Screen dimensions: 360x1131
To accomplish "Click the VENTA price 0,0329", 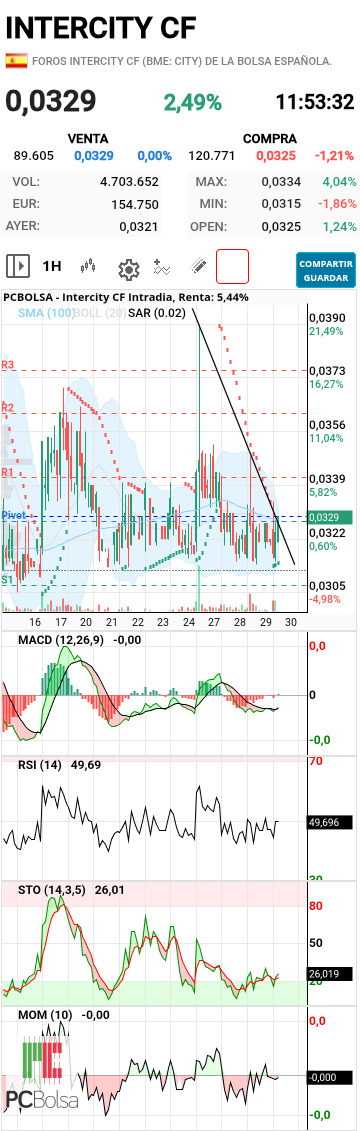I will coord(94,155).
